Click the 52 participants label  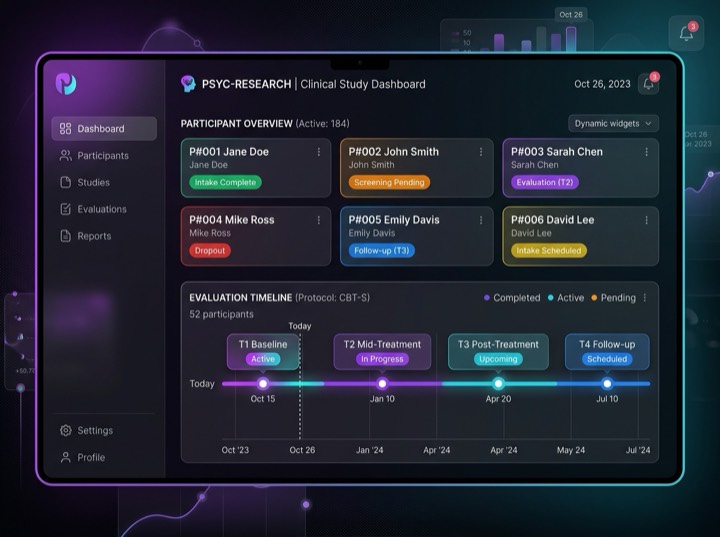pos(221,314)
